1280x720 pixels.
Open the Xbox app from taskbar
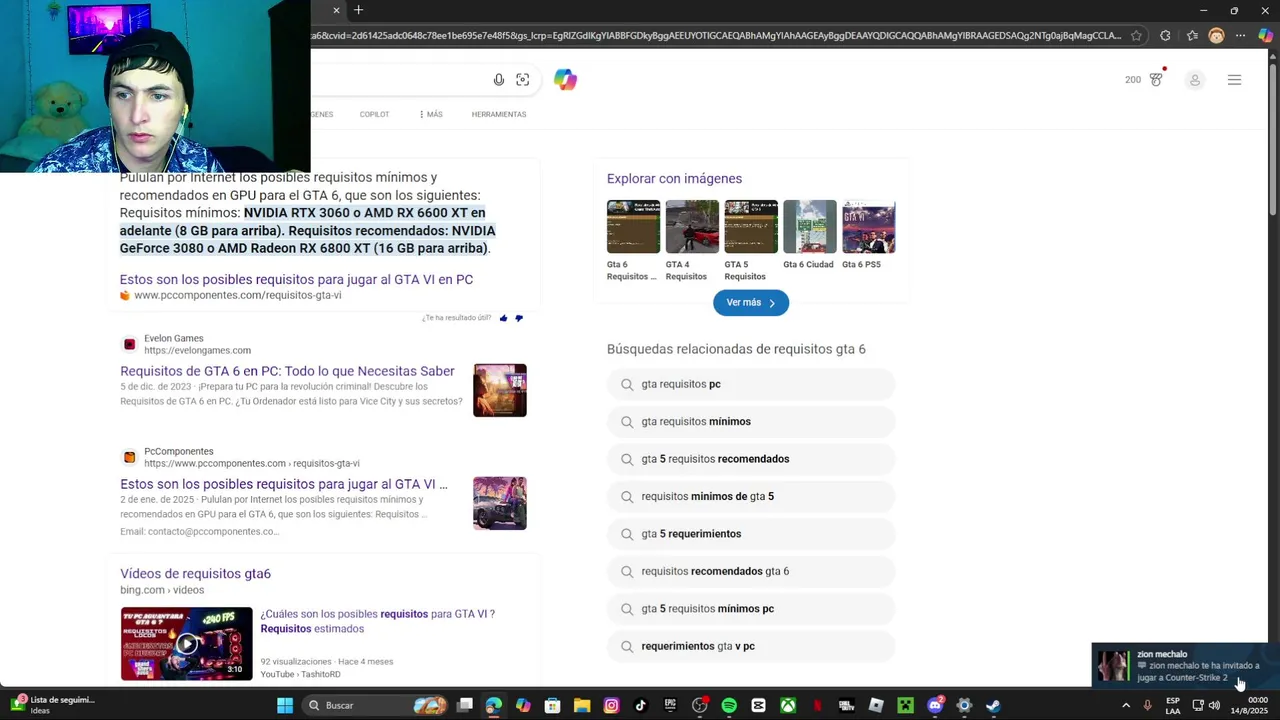click(x=788, y=705)
